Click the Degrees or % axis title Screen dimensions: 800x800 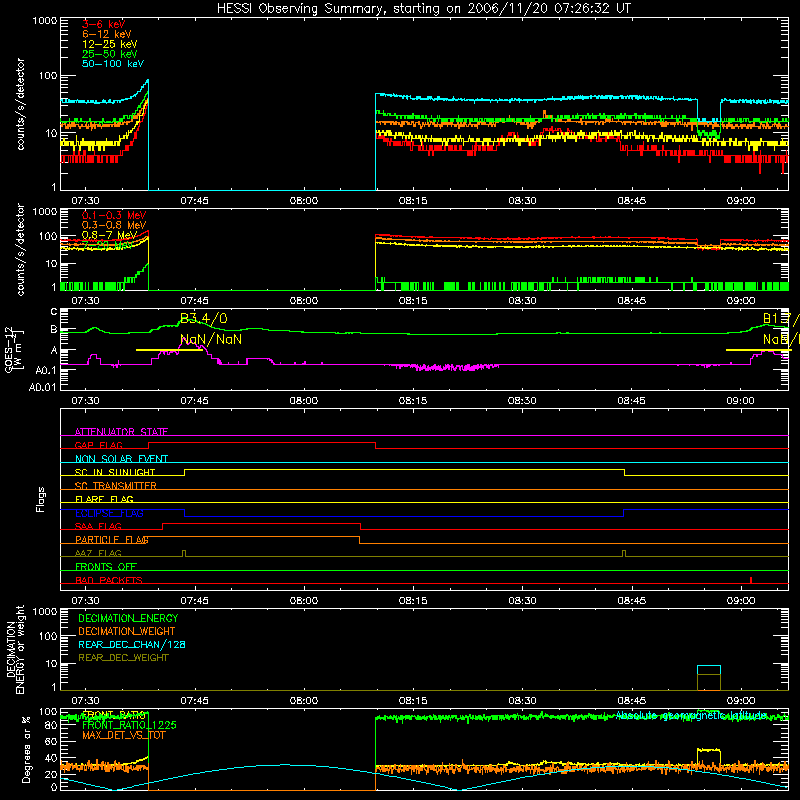point(26,749)
